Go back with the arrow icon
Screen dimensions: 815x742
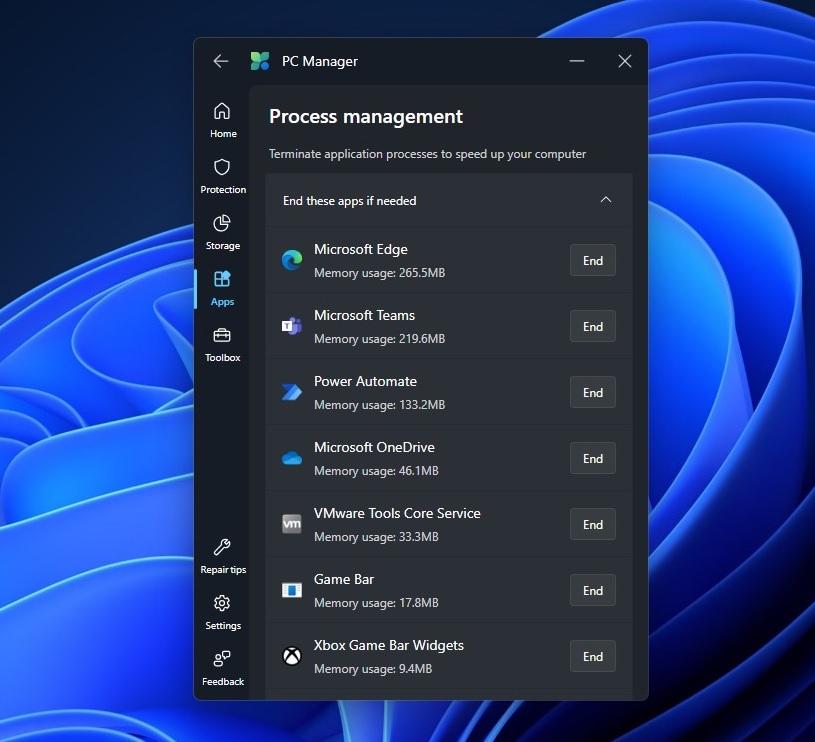click(221, 61)
